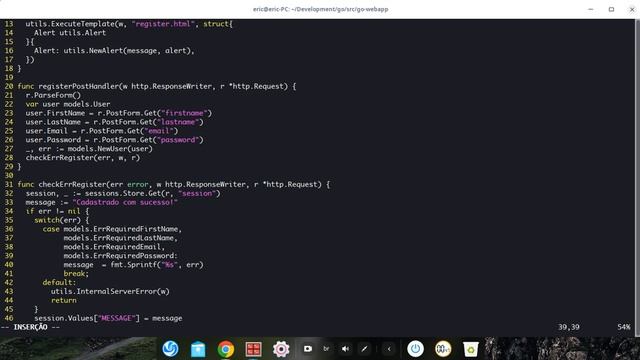The height and width of the screenshot is (360, 640).
Task: Click 'utils.NewAlert(message, alert)' on line 16
Action: 127,51
